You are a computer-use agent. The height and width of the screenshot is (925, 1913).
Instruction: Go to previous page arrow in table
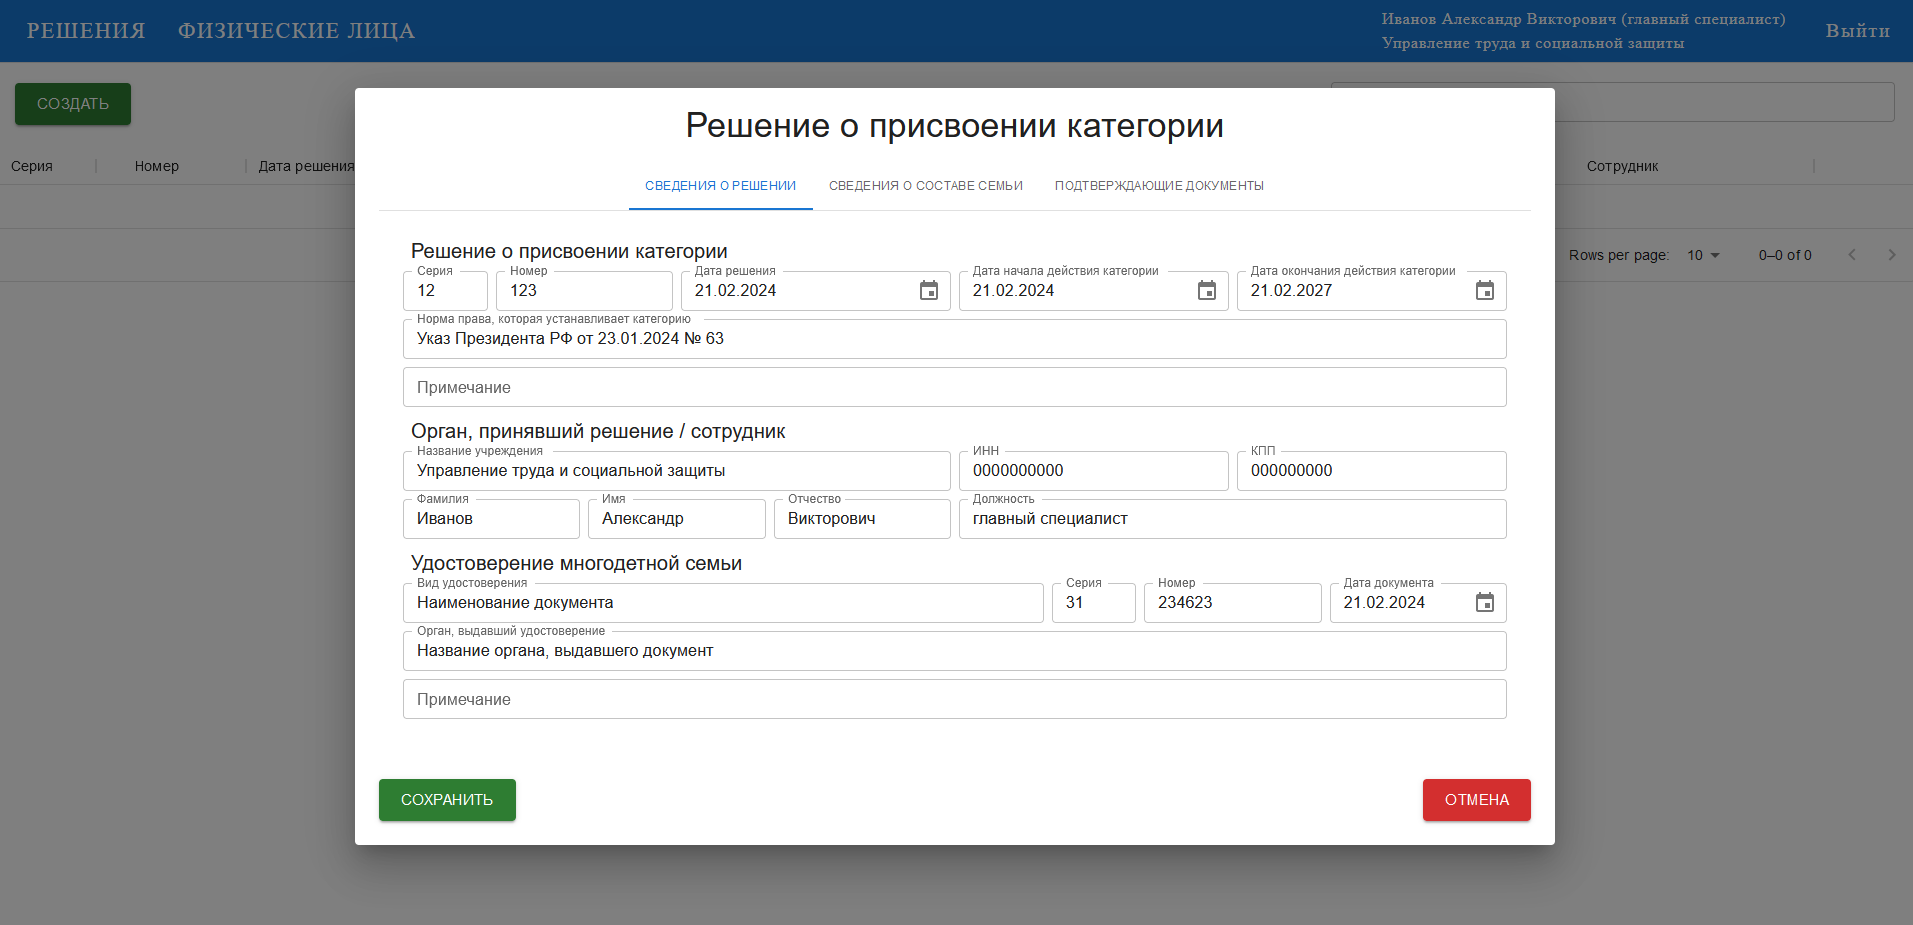pos(1852,255)
